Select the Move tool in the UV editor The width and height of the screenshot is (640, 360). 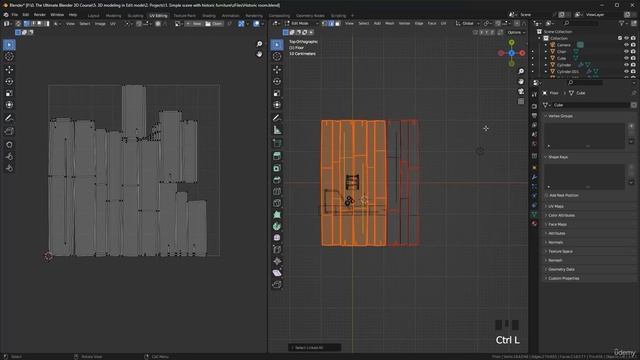click(x=9, y=69)
